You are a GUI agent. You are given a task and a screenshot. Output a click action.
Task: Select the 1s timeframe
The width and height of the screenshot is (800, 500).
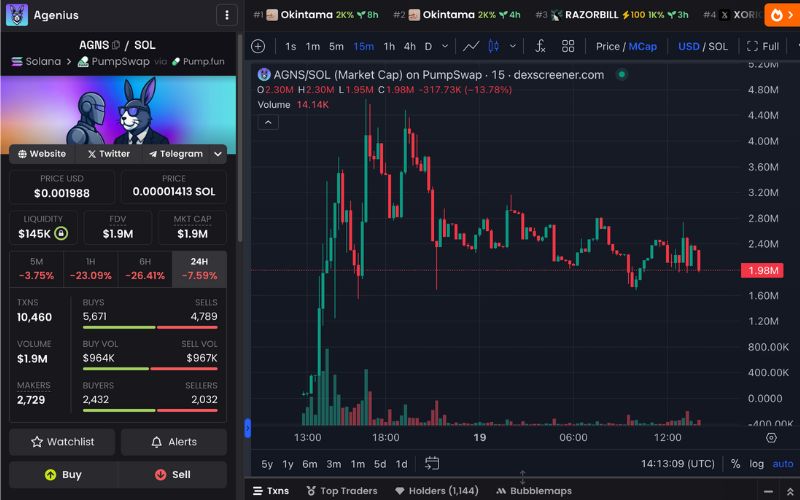tap(291, 46)
